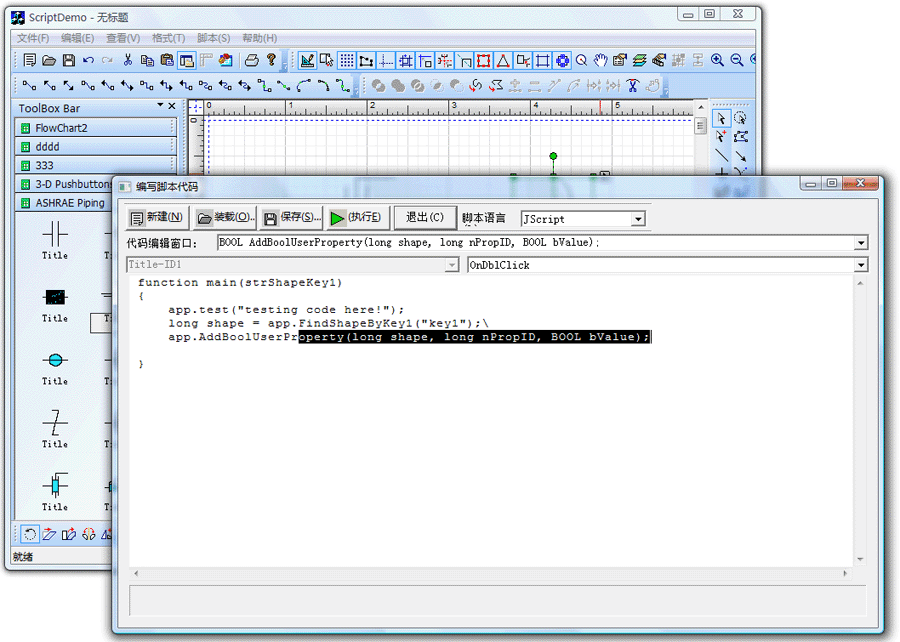Expand the ASHRAE Piping toolbox category

pos(70,202)
